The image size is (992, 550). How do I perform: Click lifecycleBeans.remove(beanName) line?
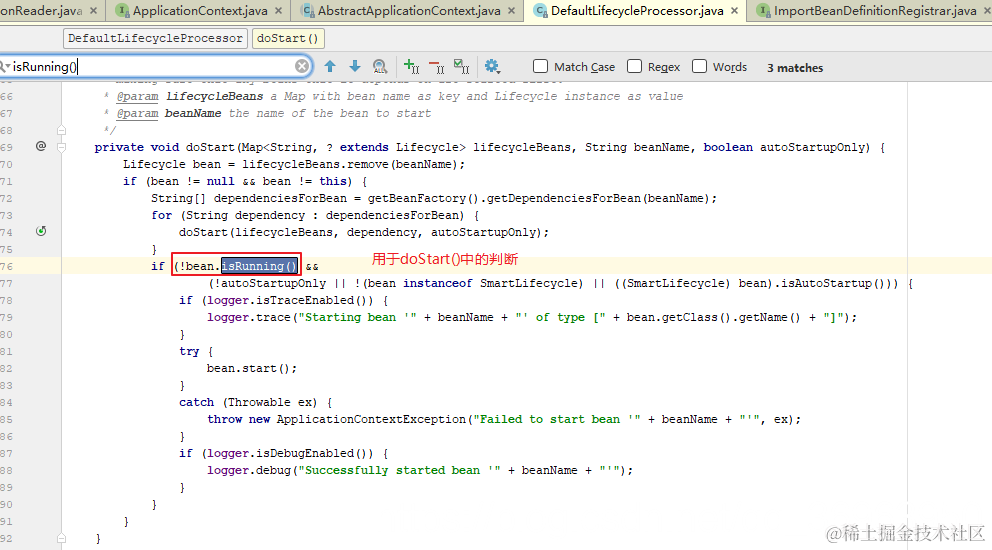coord(294,164)
